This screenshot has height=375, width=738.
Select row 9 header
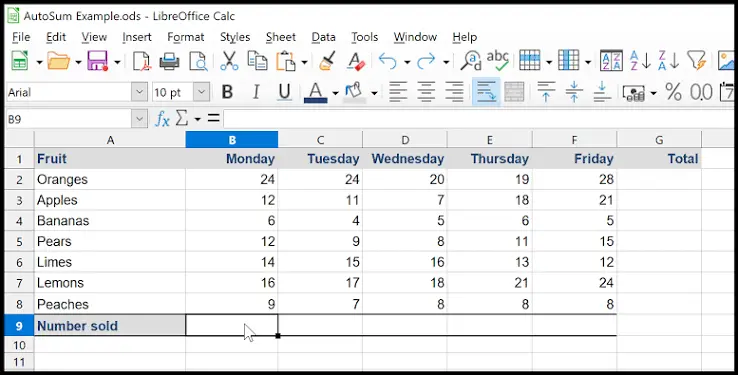(19, 326)
